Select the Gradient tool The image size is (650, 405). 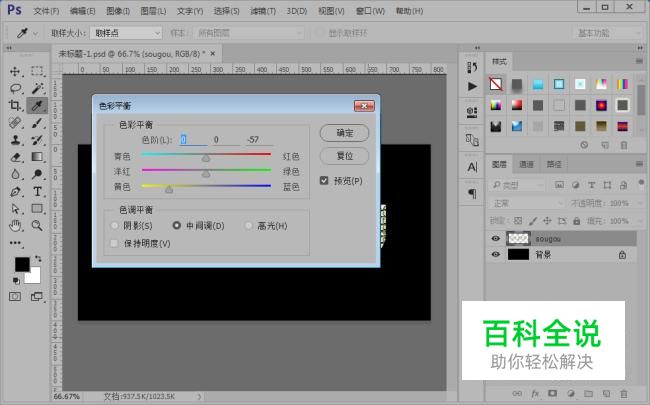click(x=37, y=157)
